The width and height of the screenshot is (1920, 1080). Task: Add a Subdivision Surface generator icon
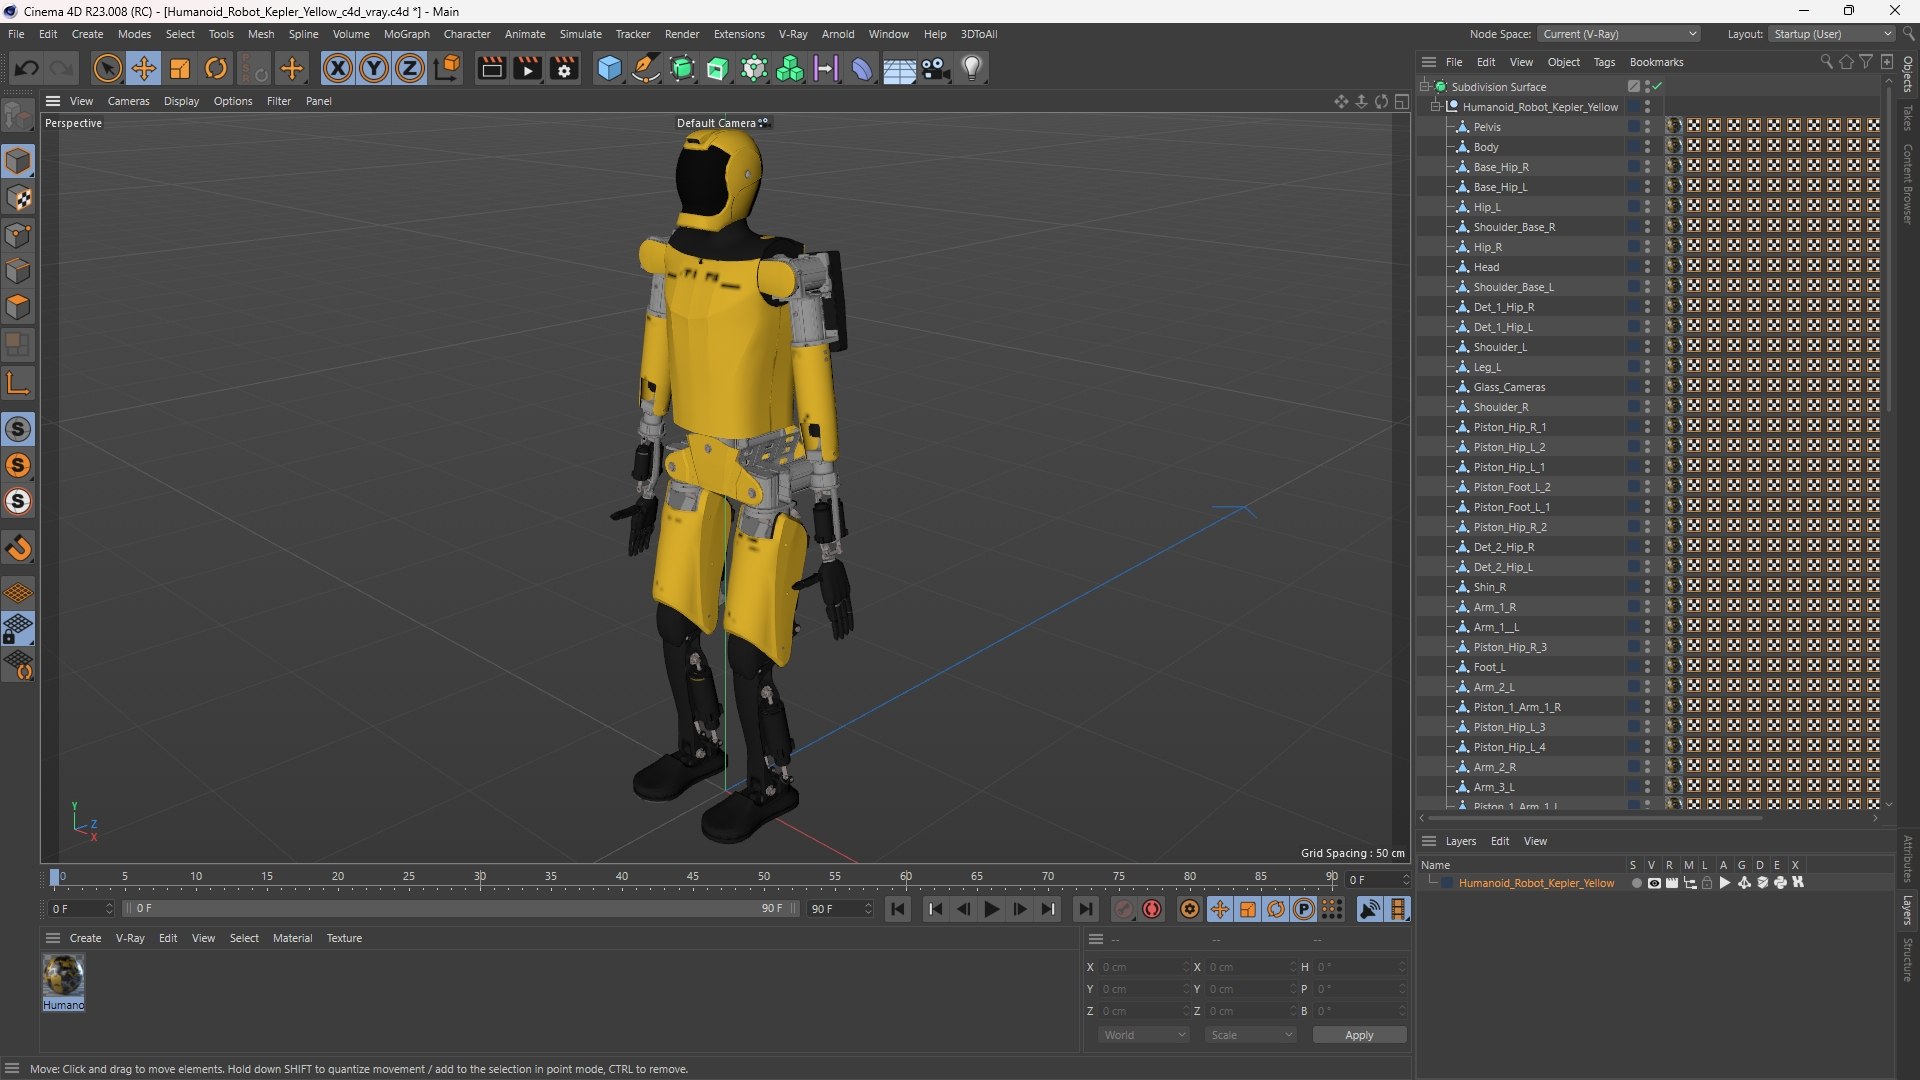pyautogui.click(x=683, y=68)
